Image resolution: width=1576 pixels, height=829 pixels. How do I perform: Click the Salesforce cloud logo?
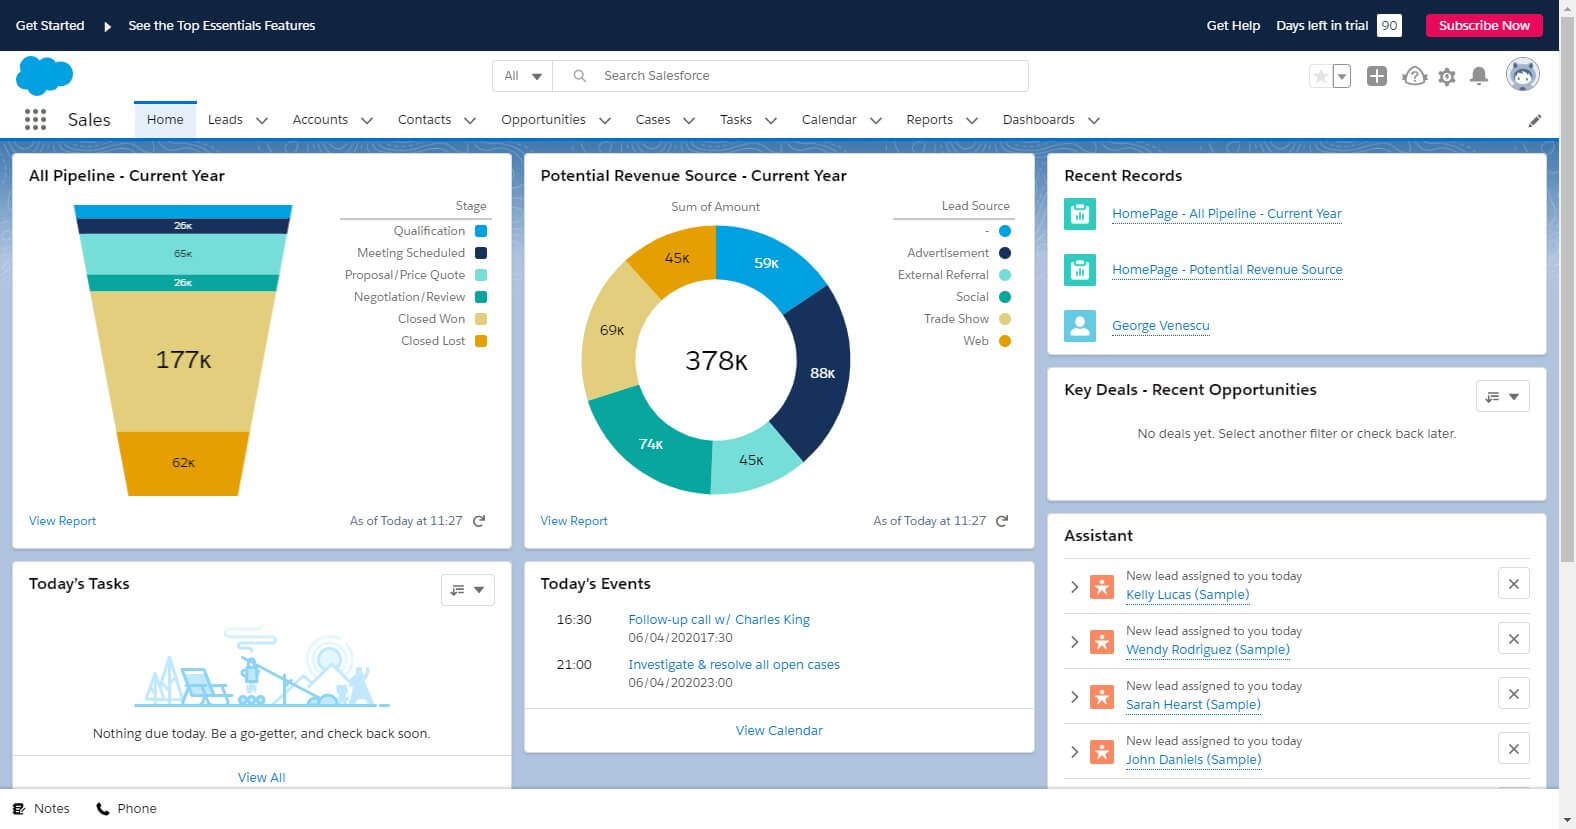[x=45, y=76]
